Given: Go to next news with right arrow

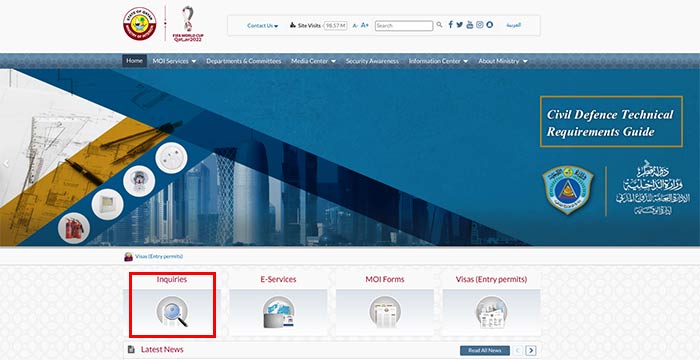Looking at the screenshot, I should coord(531,351).
